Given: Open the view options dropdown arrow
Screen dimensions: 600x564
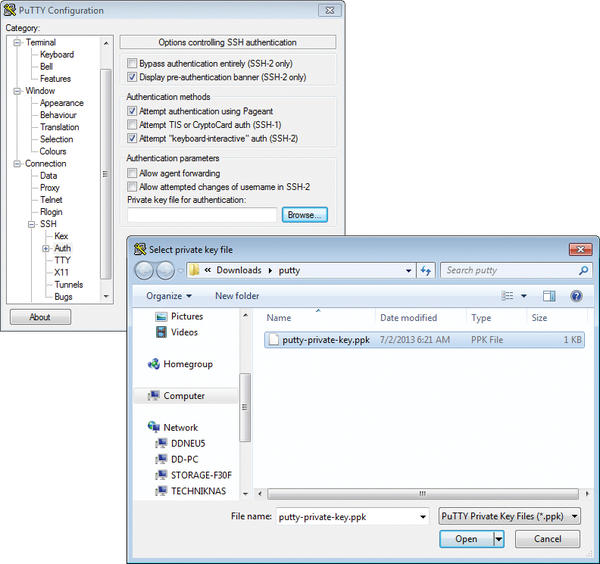Looking at the screenshot, I should coord(524,296).
